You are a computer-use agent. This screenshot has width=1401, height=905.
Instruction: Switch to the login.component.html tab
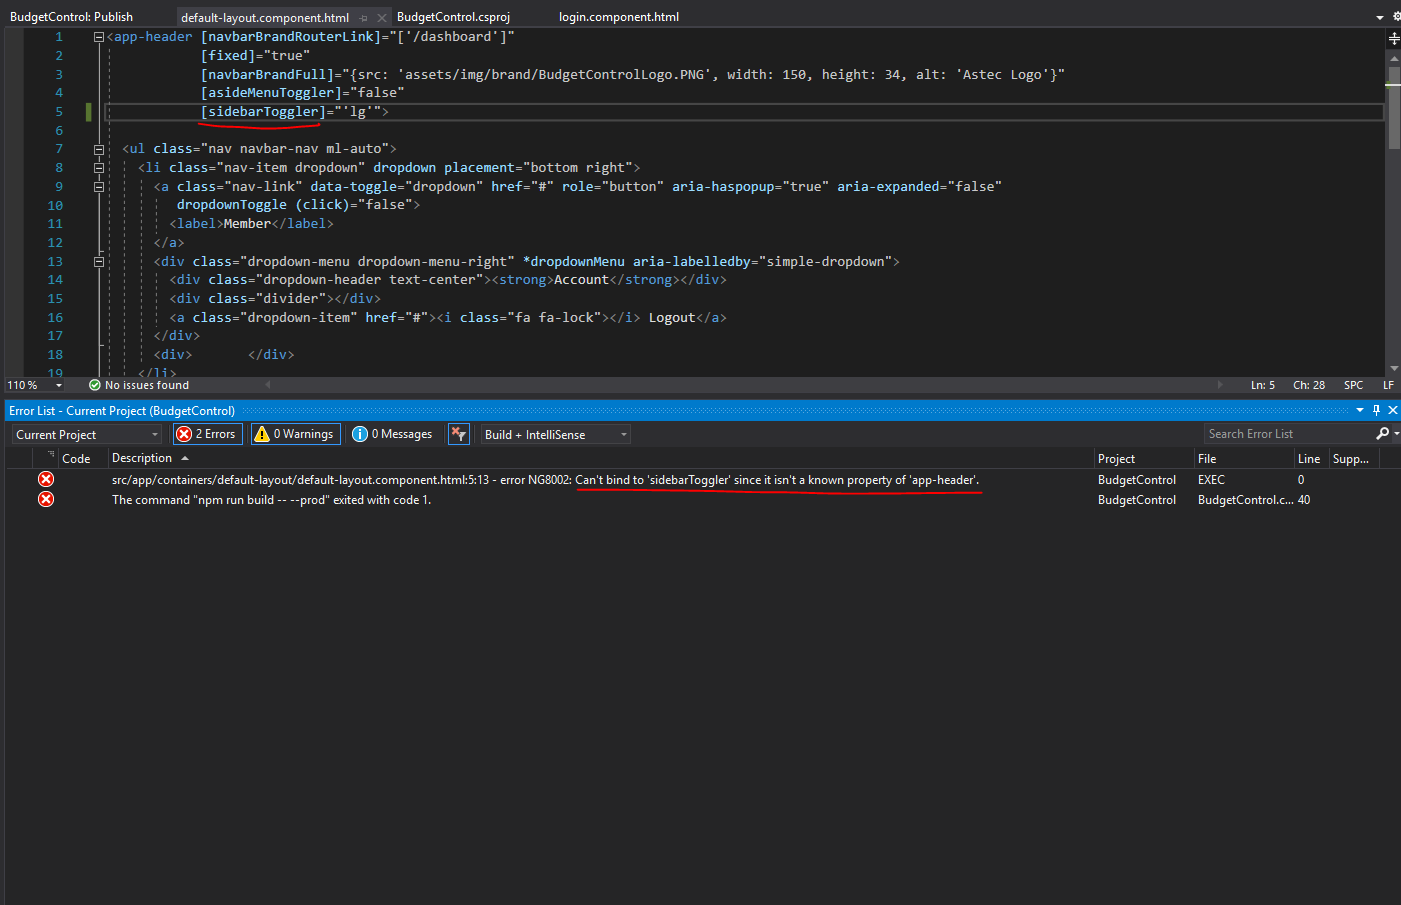[618, 16]
